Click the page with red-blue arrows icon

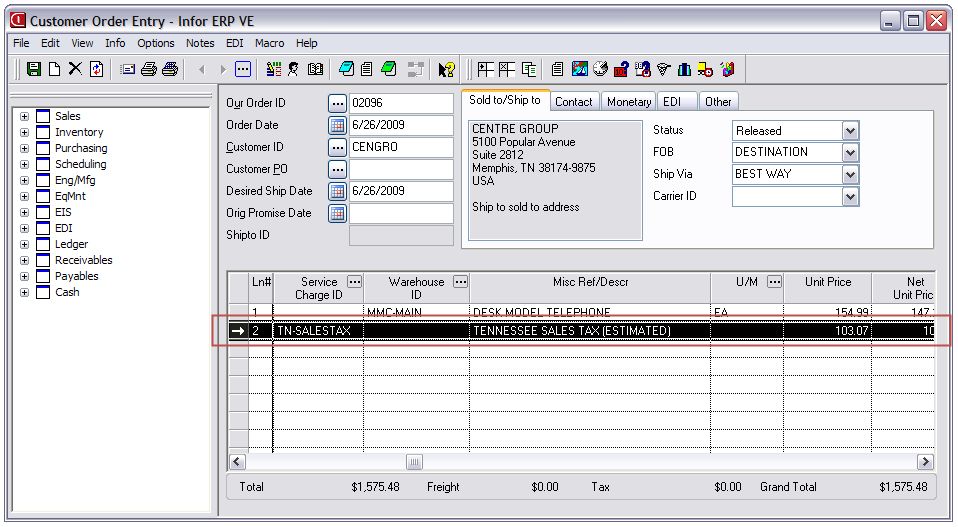[97, 69]
